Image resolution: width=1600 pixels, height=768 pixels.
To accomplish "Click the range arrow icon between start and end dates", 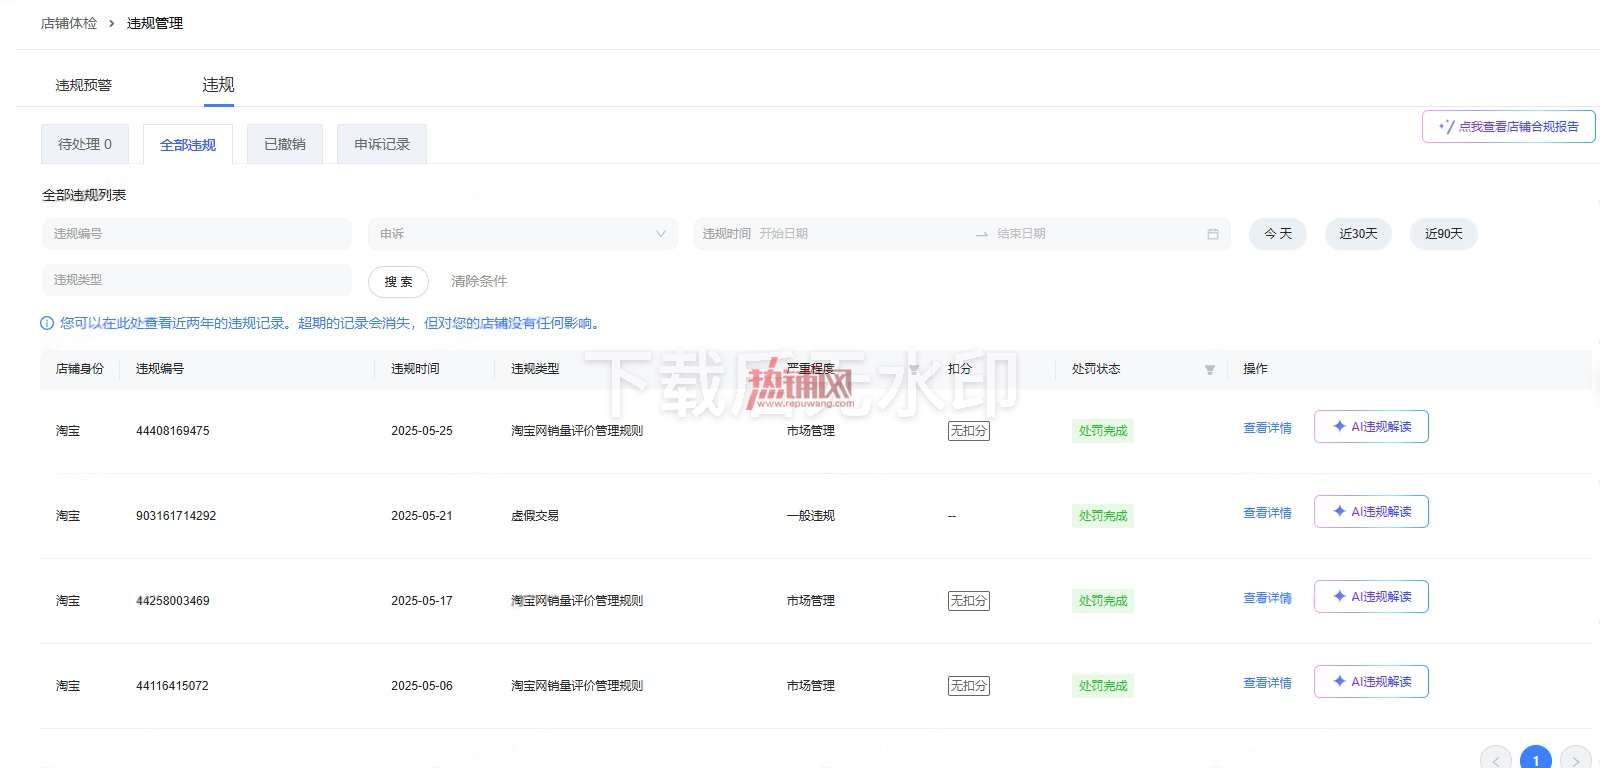I will coord(982,234).
